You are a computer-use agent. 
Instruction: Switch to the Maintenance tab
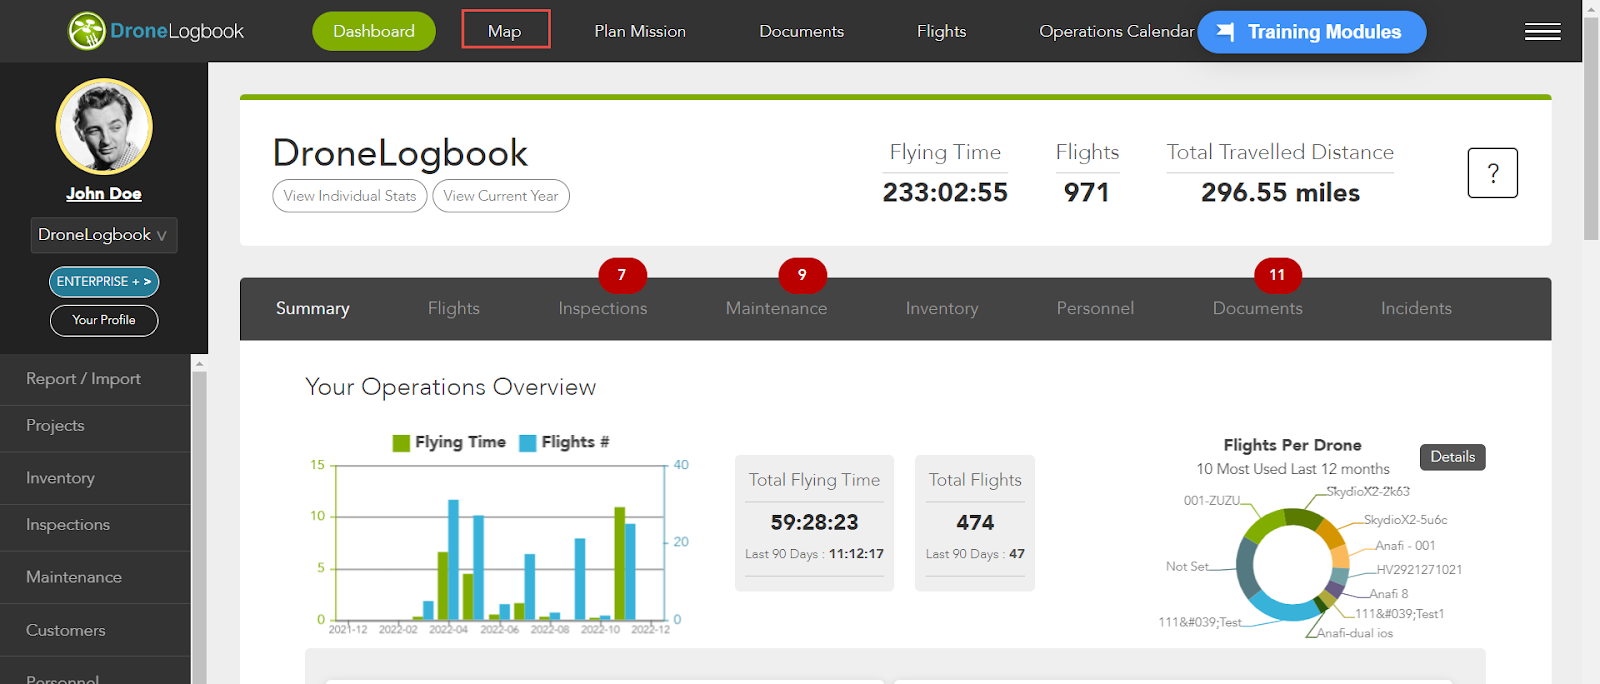777,308
